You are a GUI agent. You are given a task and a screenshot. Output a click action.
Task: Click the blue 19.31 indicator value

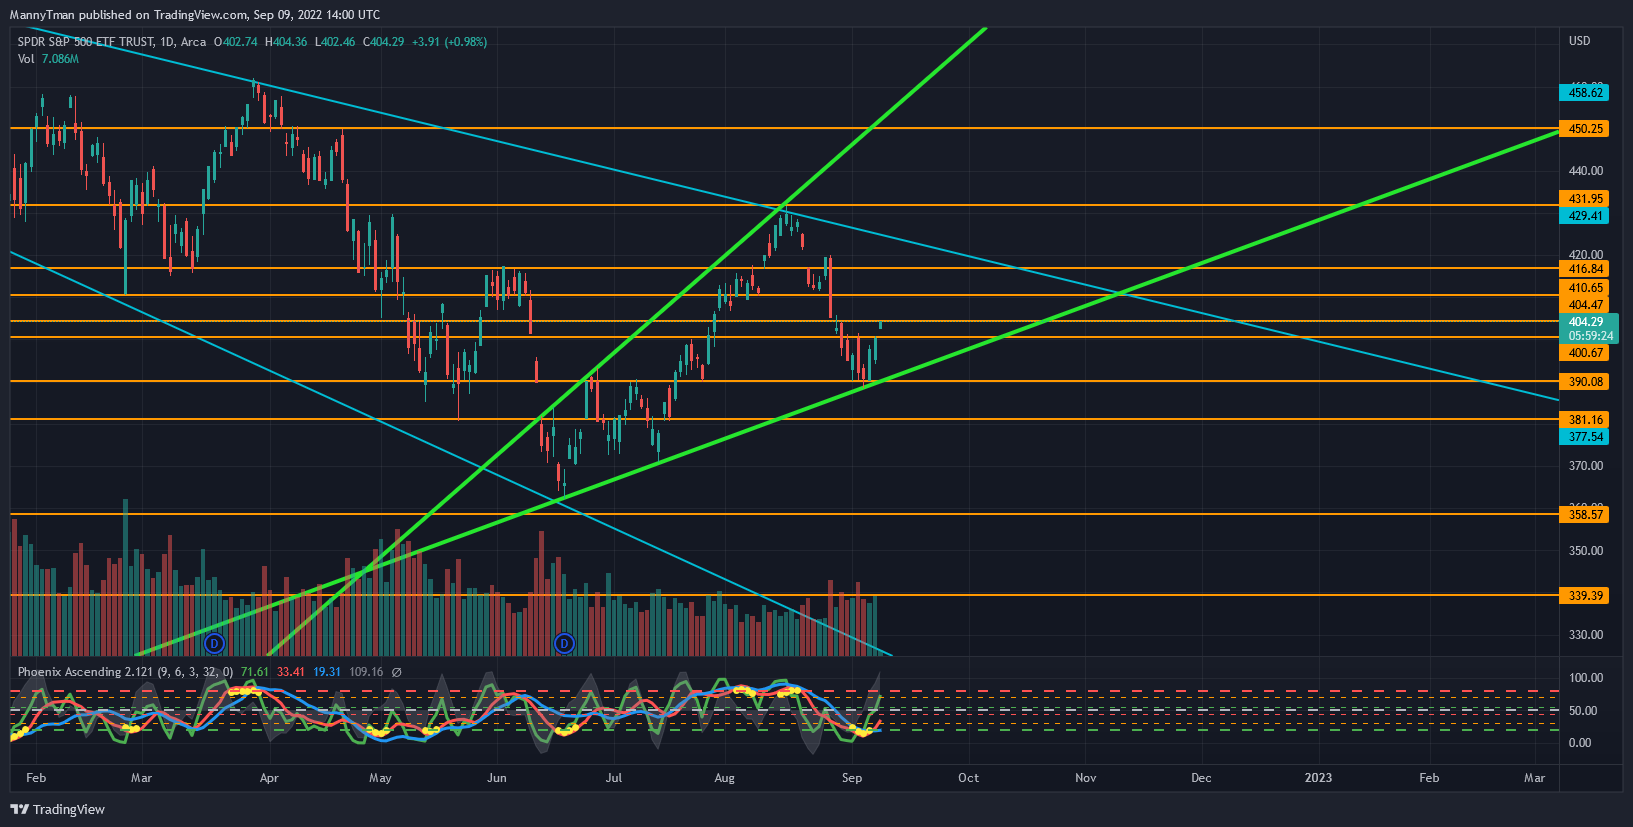point(327,672)
